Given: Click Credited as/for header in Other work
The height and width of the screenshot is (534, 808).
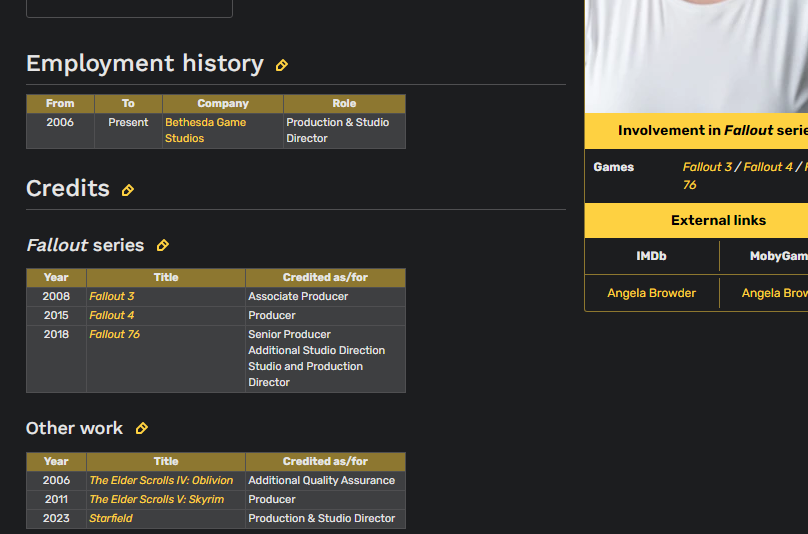Looking at the screenshot, I should point(325,461).
